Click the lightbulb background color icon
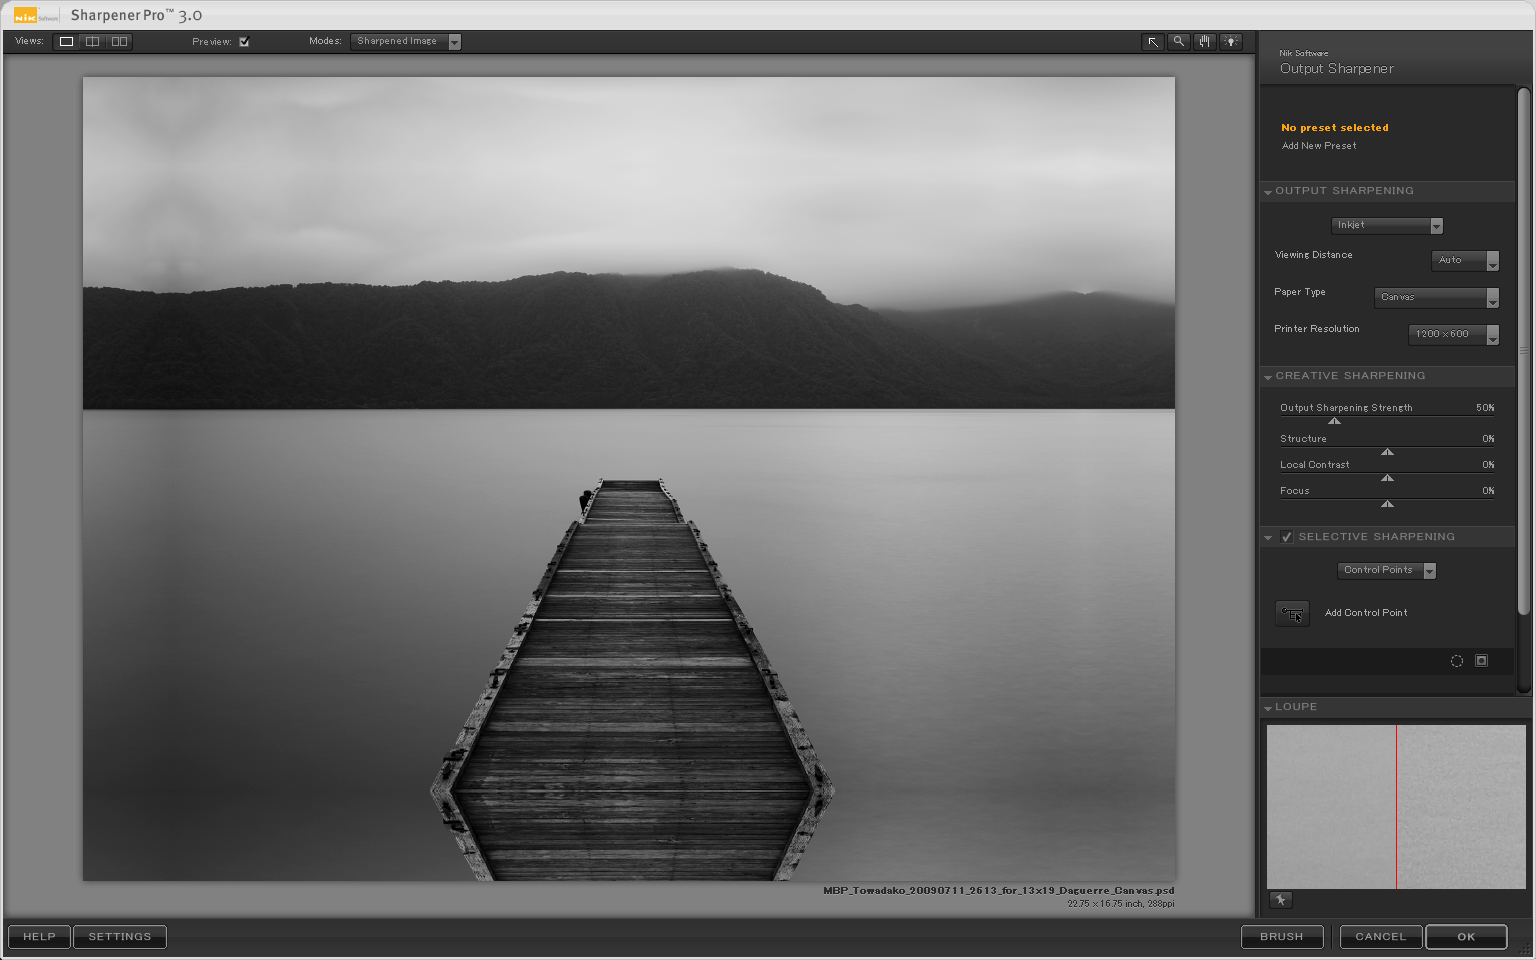1536x960 pixels. click(x=1231, y=42)
